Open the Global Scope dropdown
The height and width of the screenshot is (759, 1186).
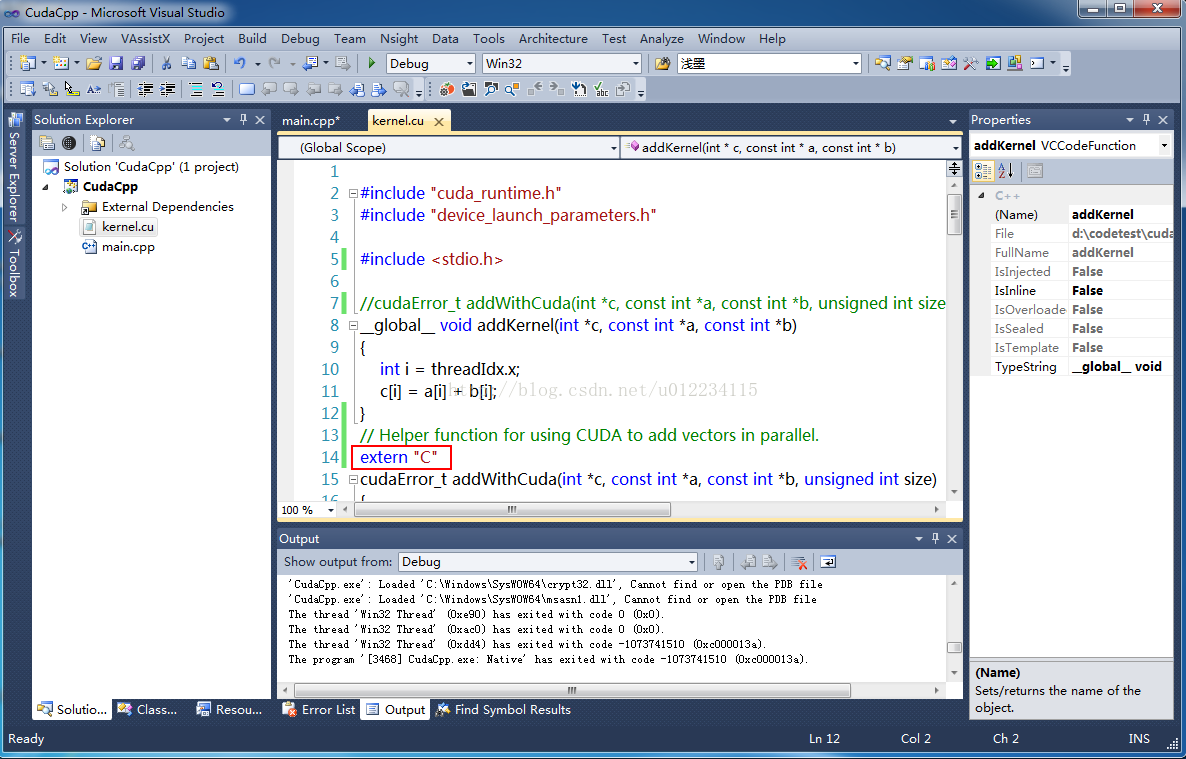[449, 148]
